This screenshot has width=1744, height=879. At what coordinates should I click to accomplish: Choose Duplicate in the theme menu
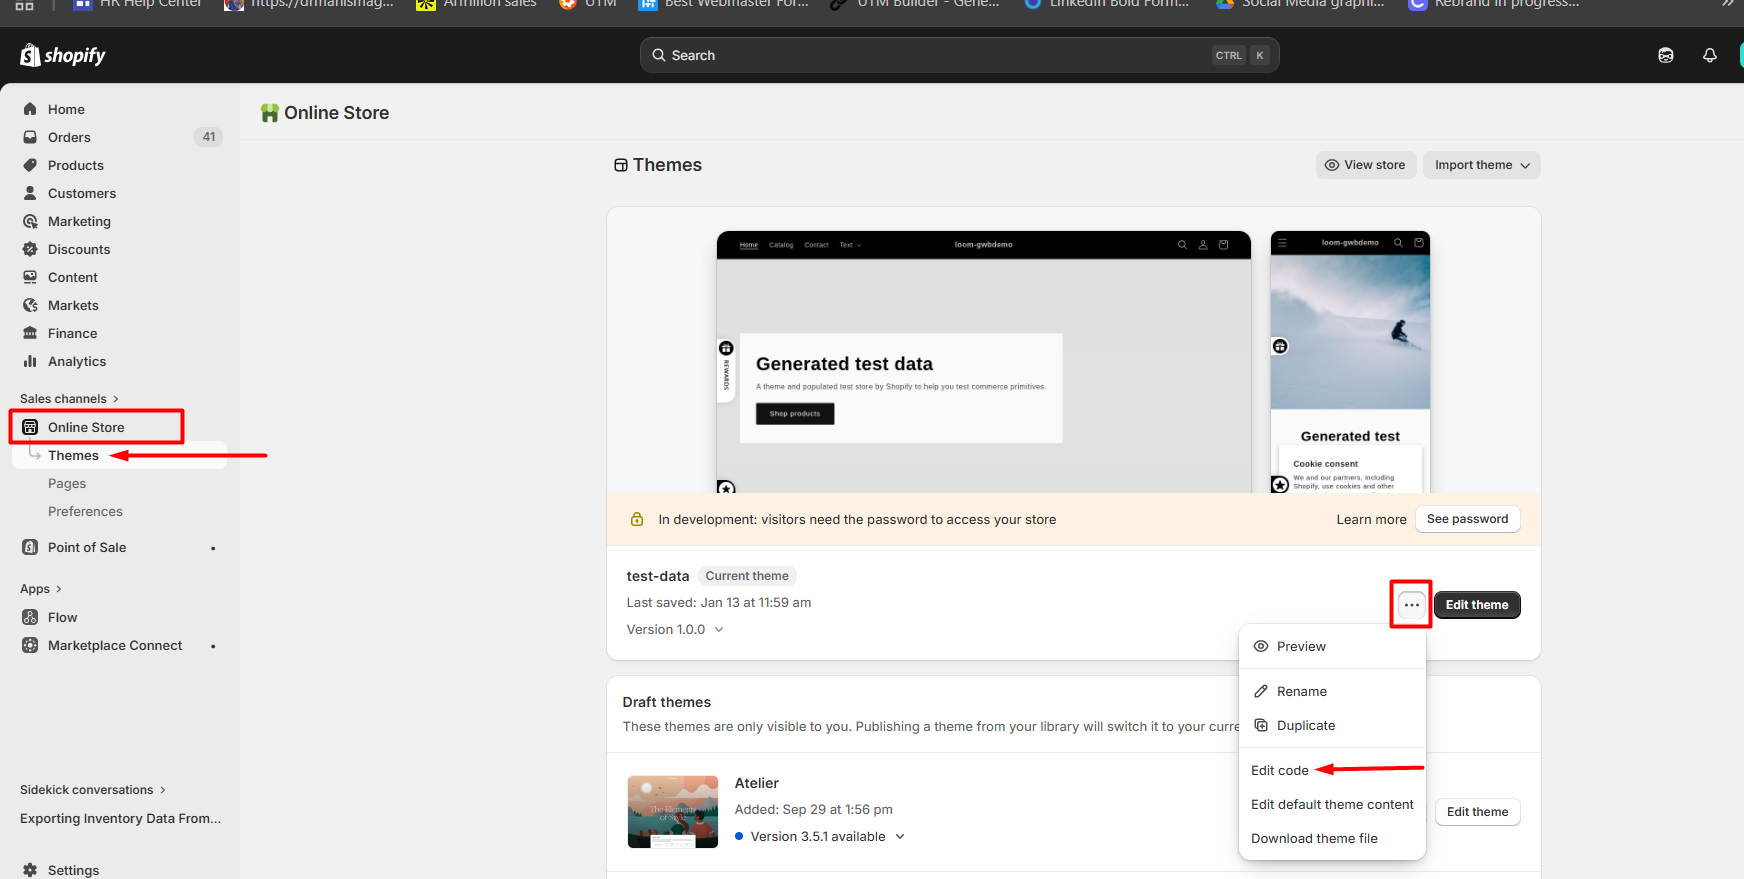(x=1305, y=726)
